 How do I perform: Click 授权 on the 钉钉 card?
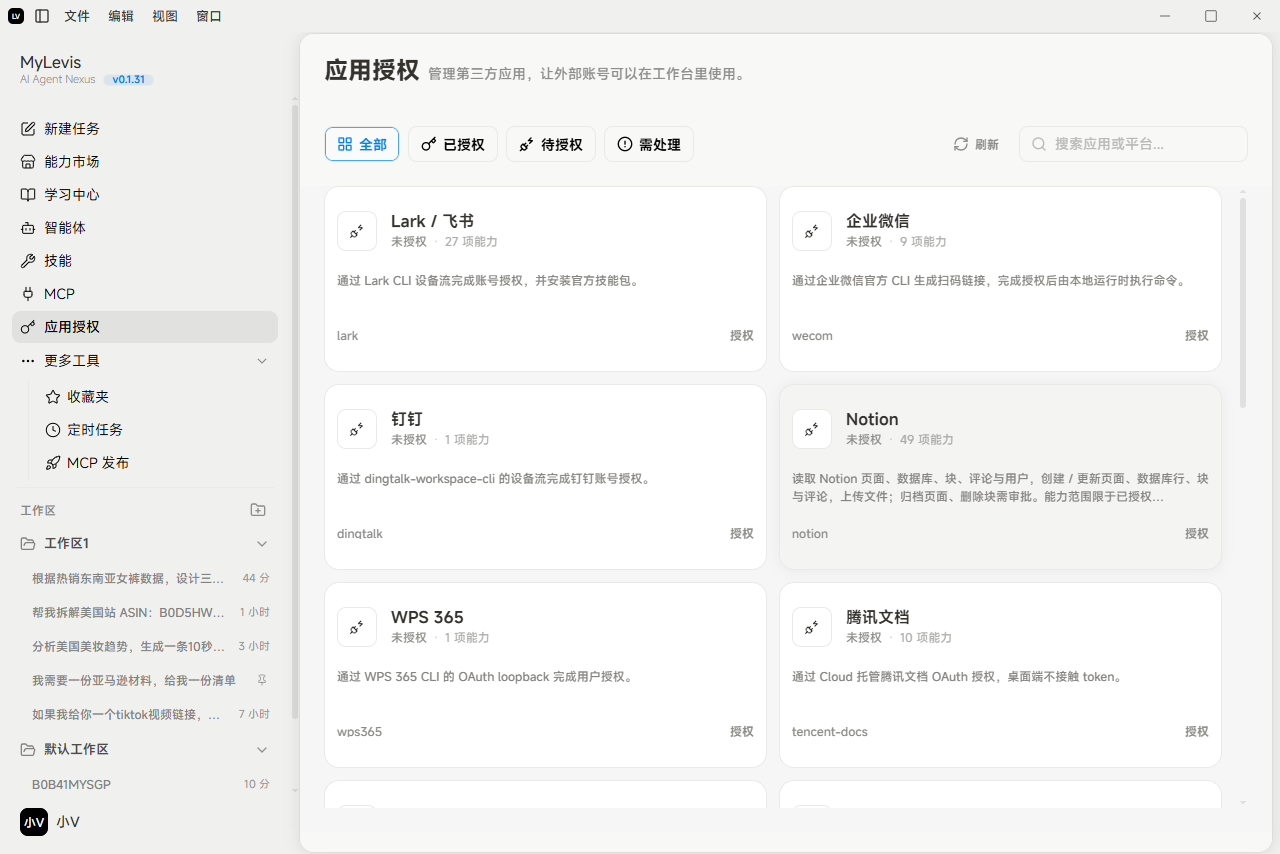click(742, 534)
